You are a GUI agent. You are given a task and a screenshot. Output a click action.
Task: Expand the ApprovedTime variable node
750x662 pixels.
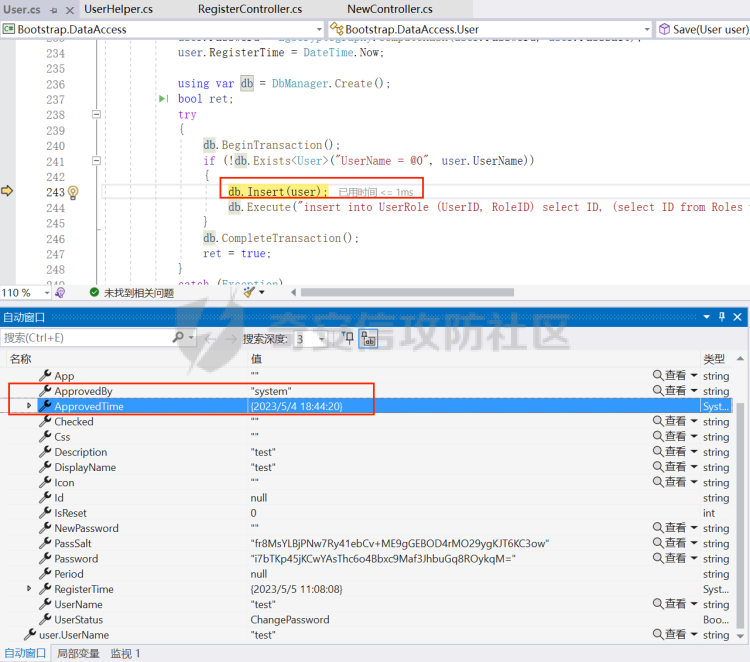pos(29,406)
